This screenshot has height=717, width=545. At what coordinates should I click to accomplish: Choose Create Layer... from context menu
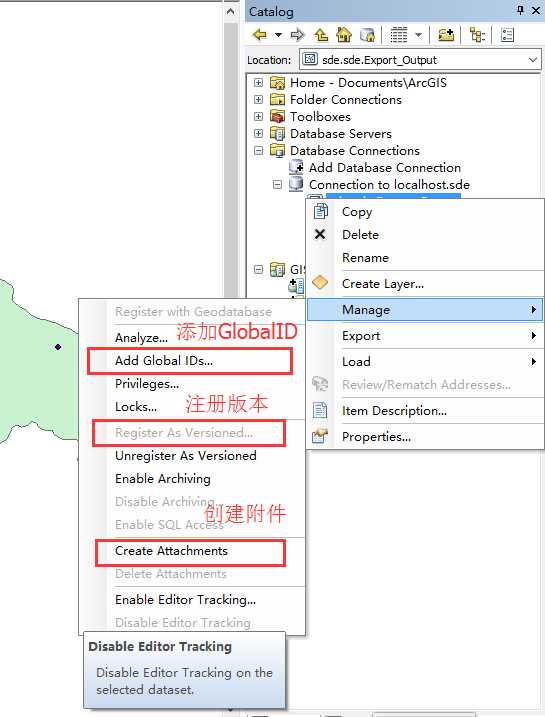[425, 284]
